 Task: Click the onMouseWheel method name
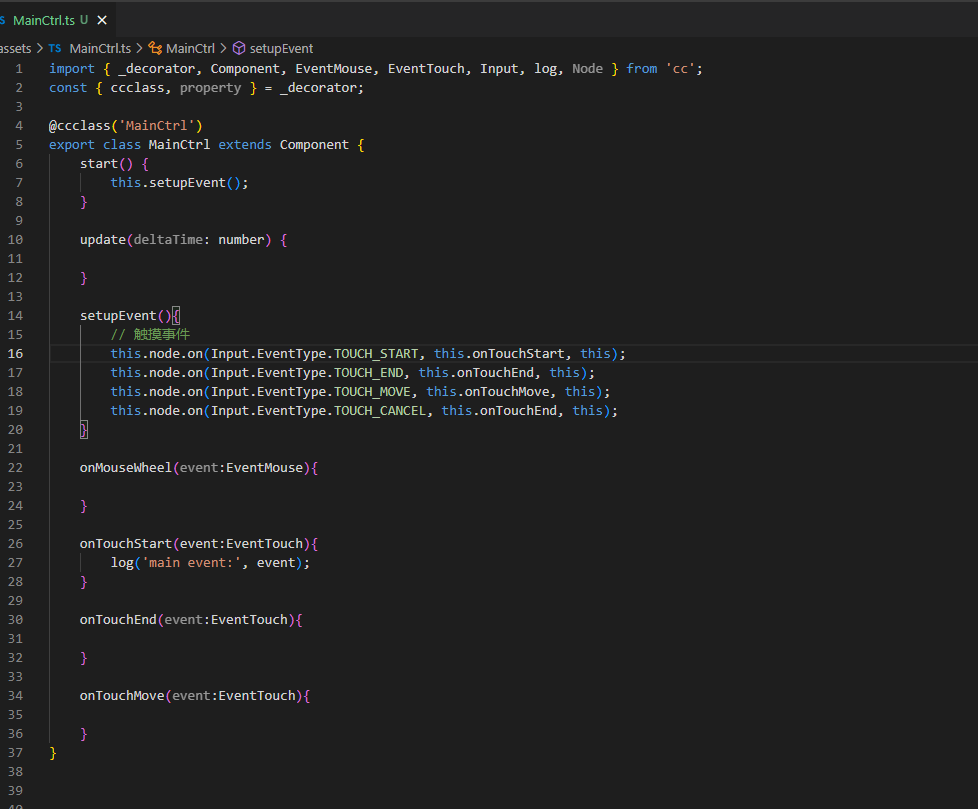(x=126, y=468)
